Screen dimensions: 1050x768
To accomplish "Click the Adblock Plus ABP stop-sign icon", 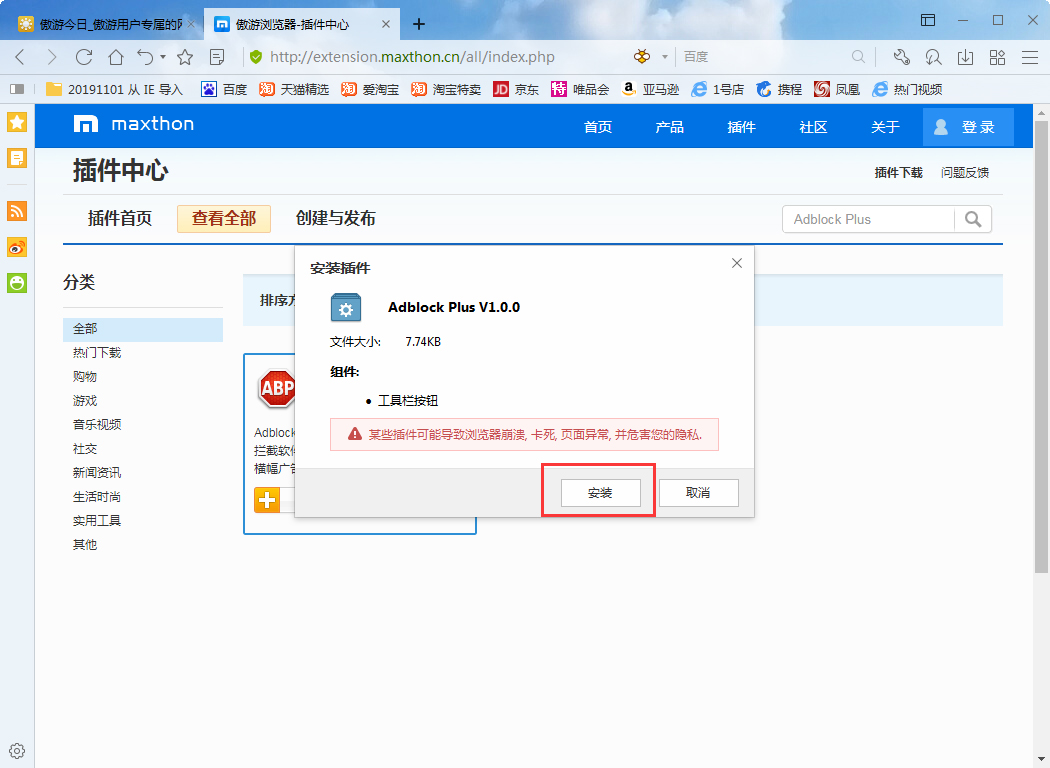I will [x=277, y=390].
